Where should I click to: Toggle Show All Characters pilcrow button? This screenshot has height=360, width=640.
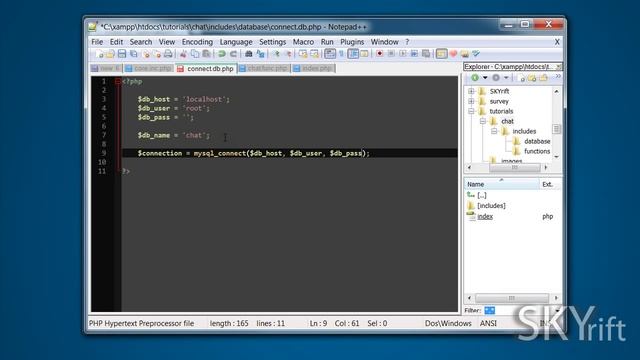coord(341,54)
